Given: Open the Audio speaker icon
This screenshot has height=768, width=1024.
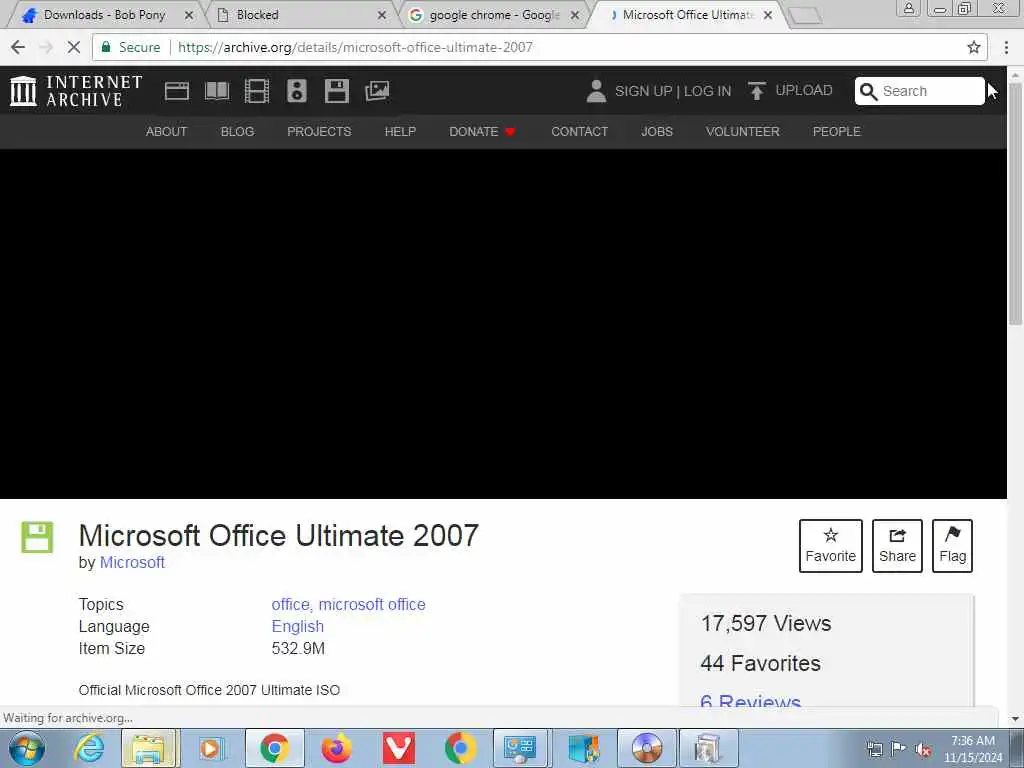Looking at the screenshot, I should click(x=296, y=91).
